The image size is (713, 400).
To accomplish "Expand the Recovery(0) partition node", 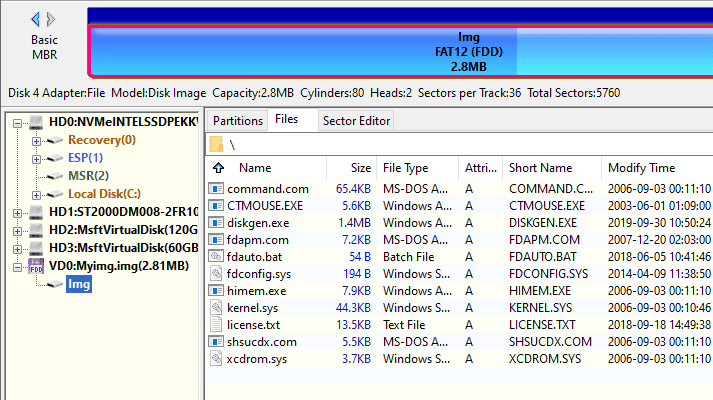I will 36,140.
